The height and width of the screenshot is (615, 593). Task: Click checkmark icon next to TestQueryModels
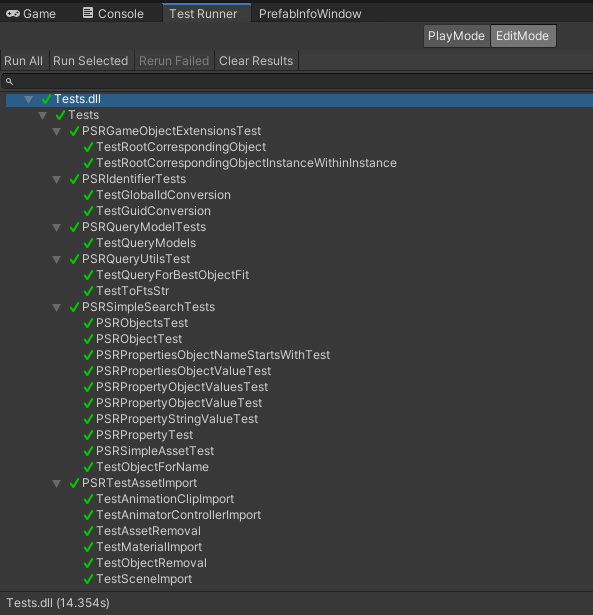(88, 243)
